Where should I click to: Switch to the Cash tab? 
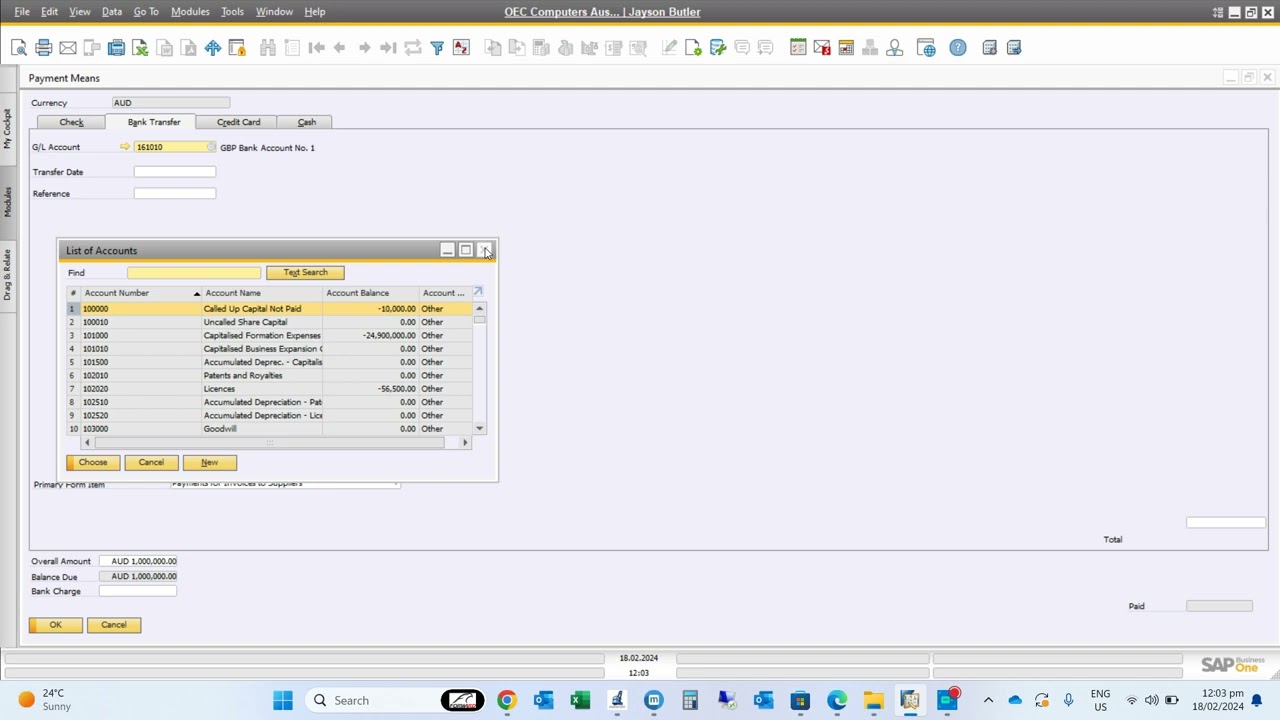tap(306, 122)
